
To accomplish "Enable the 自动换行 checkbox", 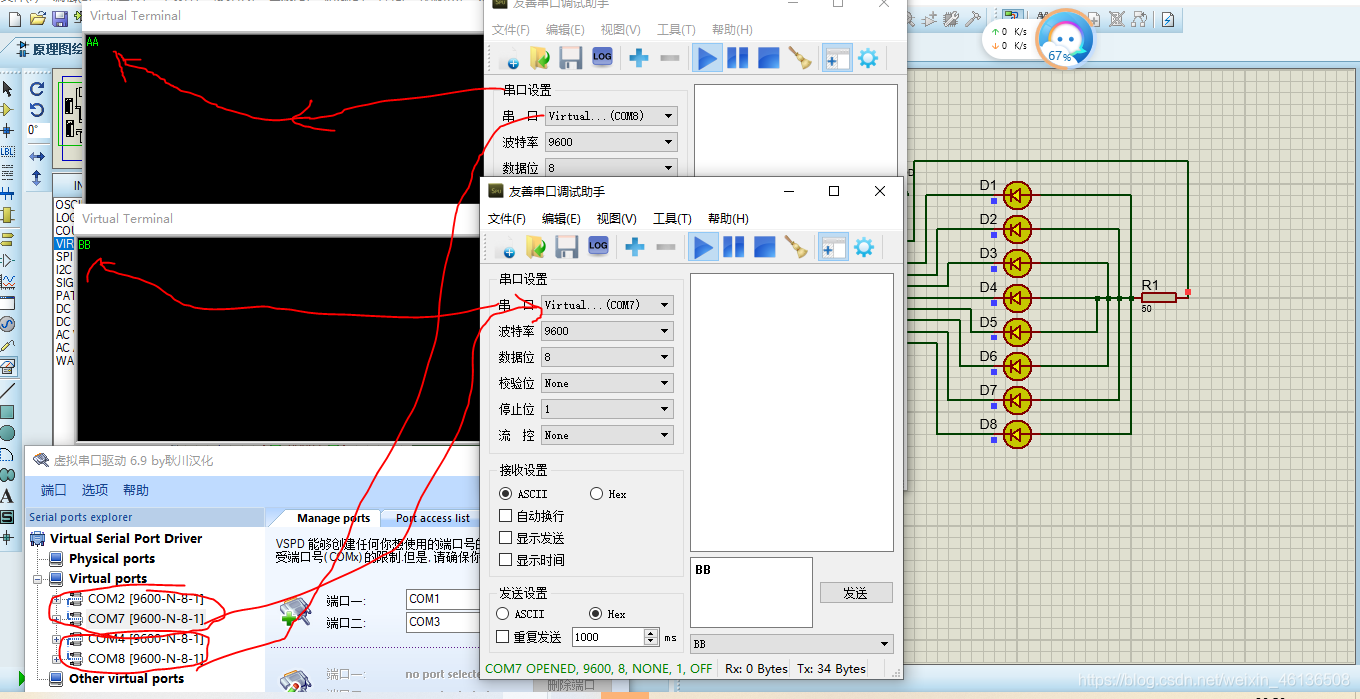I will click(x=507, y=514).
